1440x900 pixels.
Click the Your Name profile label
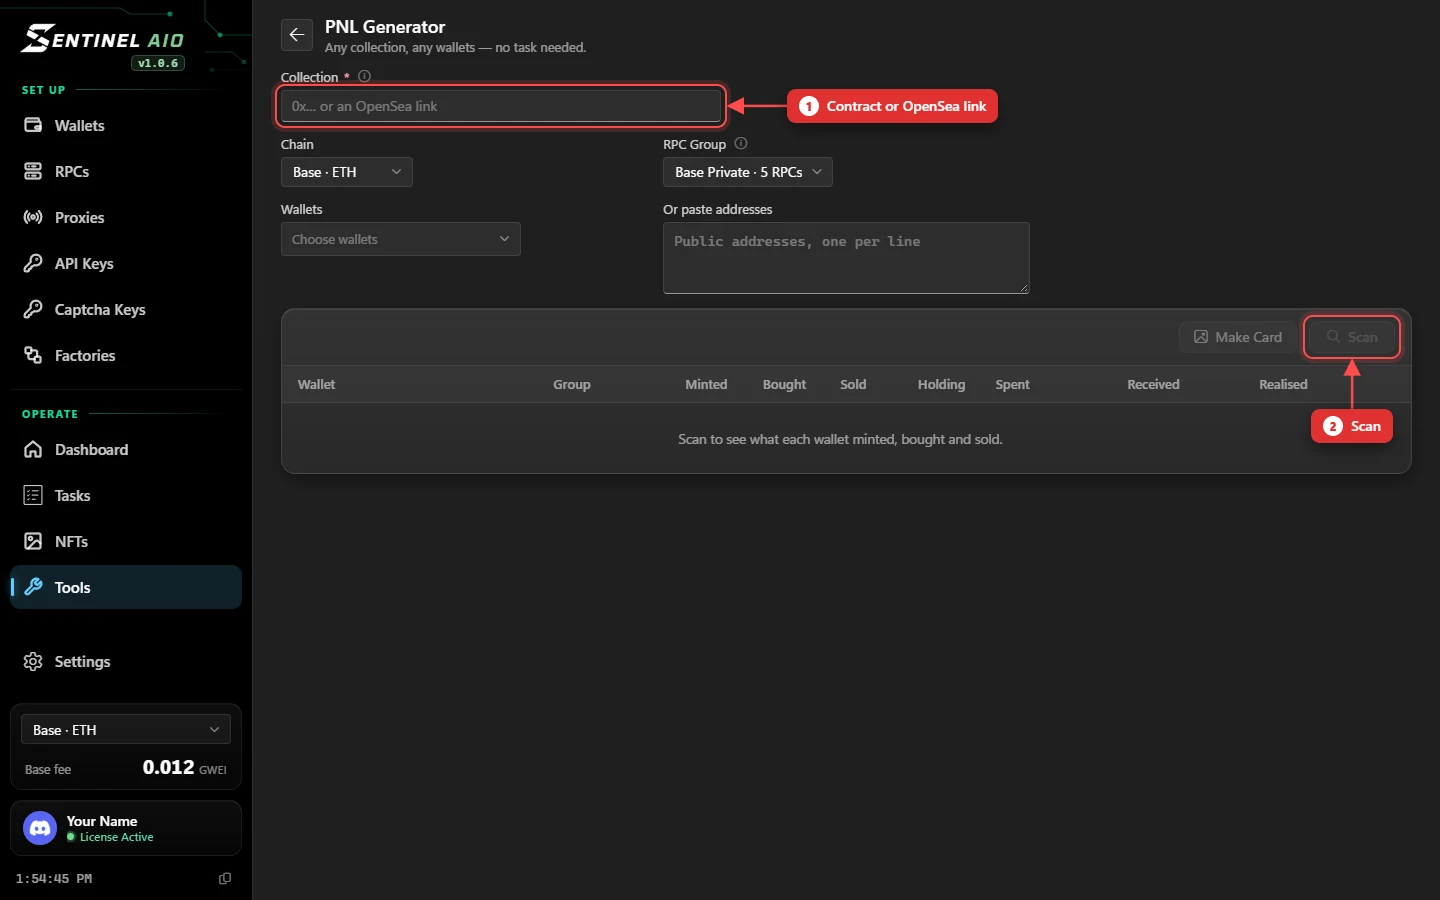point(102,821)
